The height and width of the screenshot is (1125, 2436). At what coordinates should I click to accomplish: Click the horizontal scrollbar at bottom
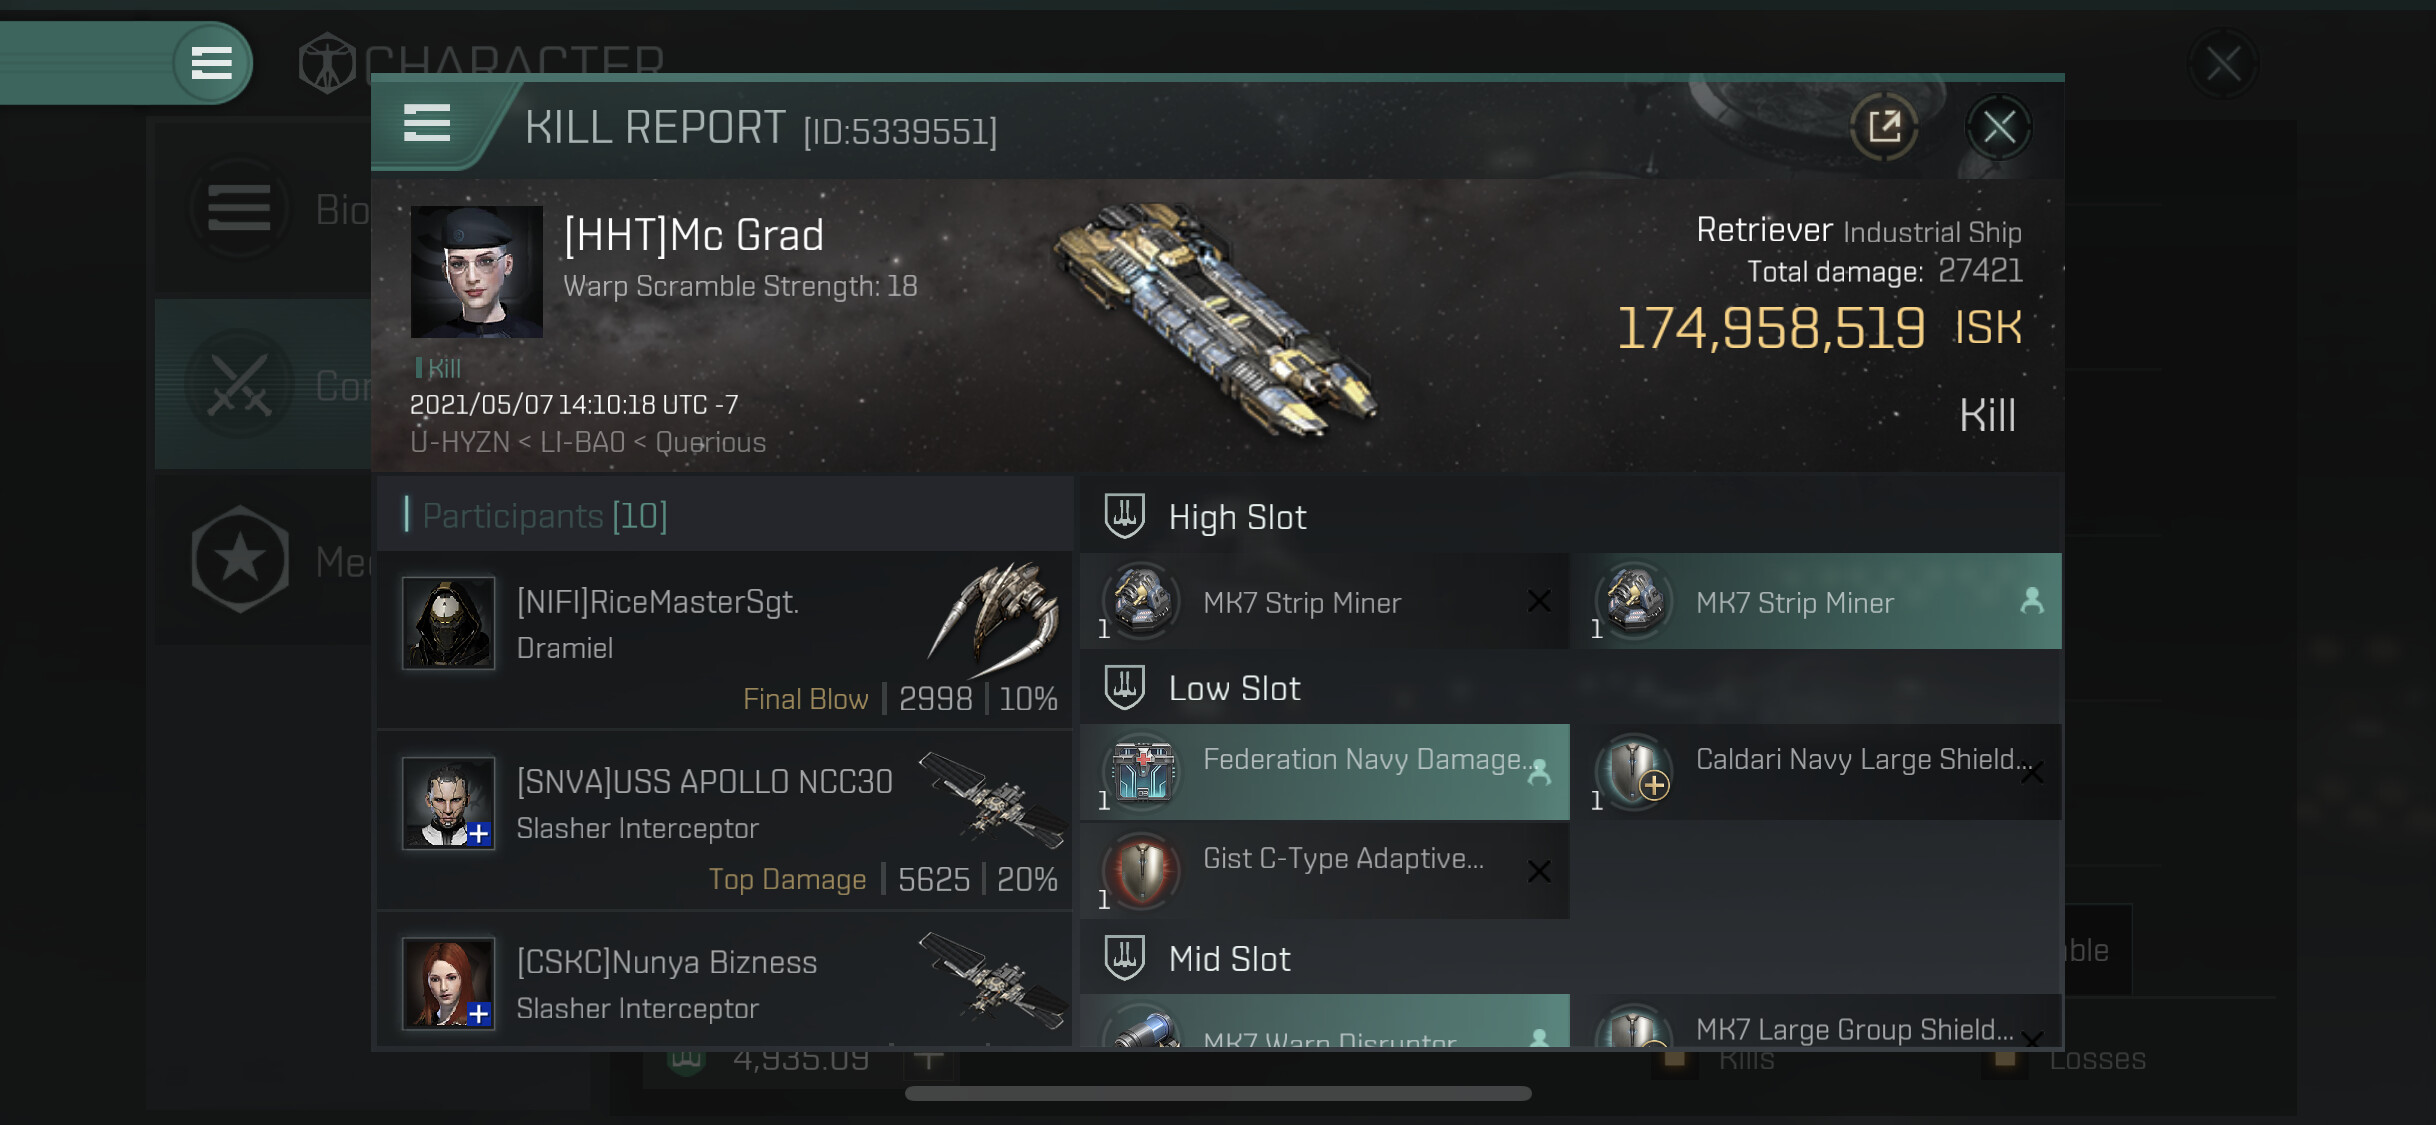tap(1218, 1093)
